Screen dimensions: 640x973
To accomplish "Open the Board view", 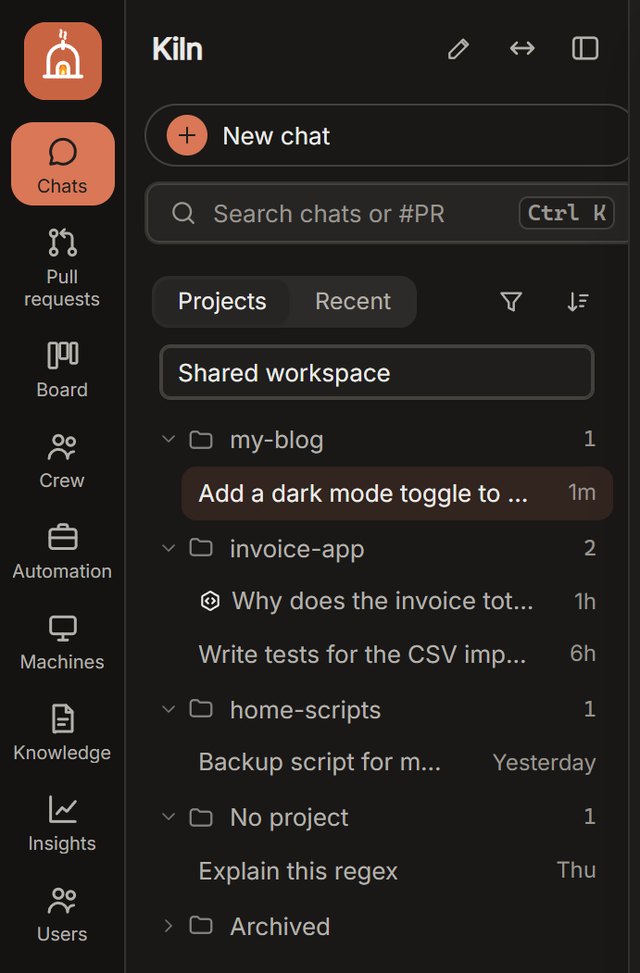I will click(x=62, y=370).
